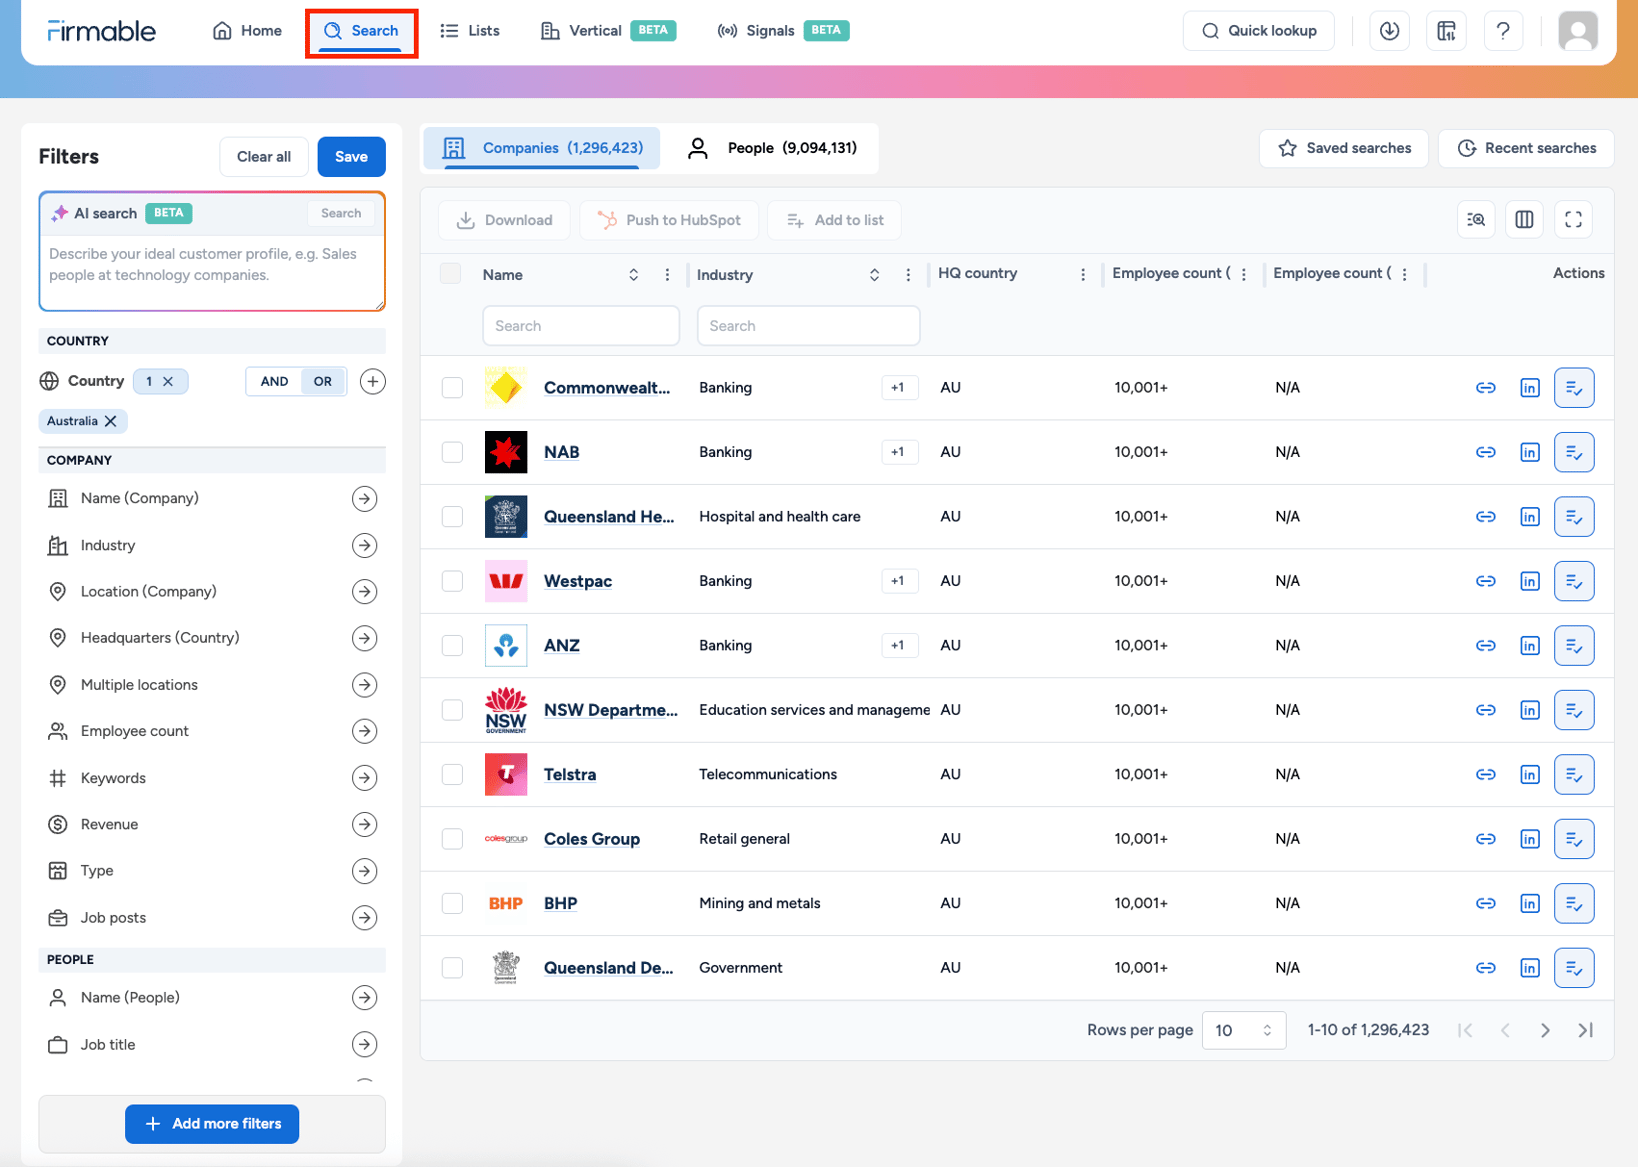1638x1167 pixels.
Task: Open the manage columns icon above the table
Action: click(1524, 219)
